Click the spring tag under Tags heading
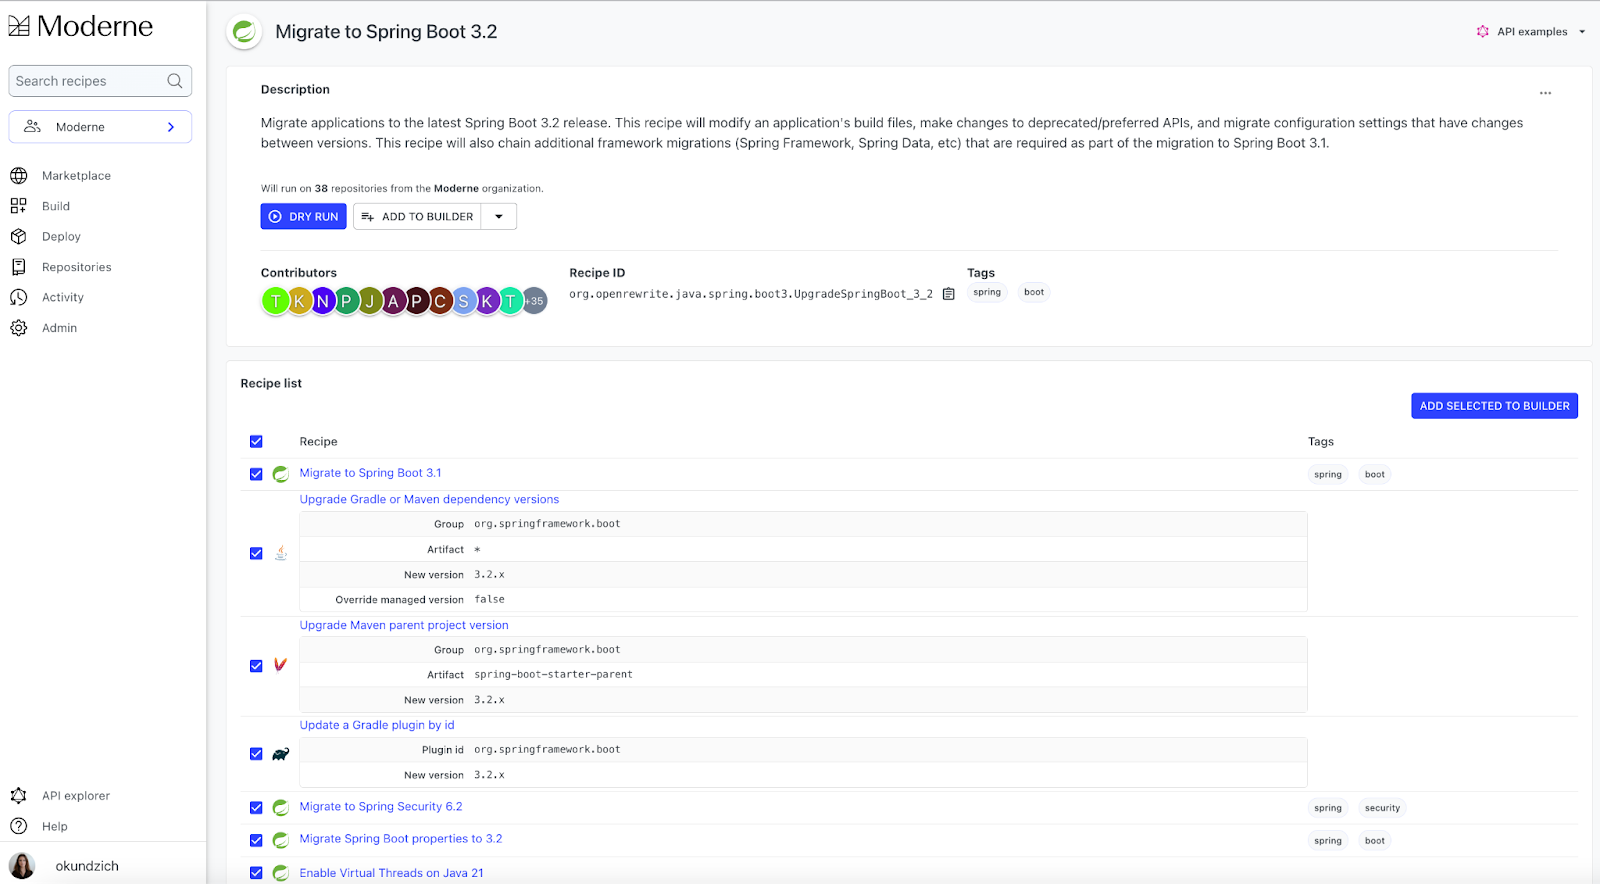The image size is (1600, 884). click(x=987, y=293)
